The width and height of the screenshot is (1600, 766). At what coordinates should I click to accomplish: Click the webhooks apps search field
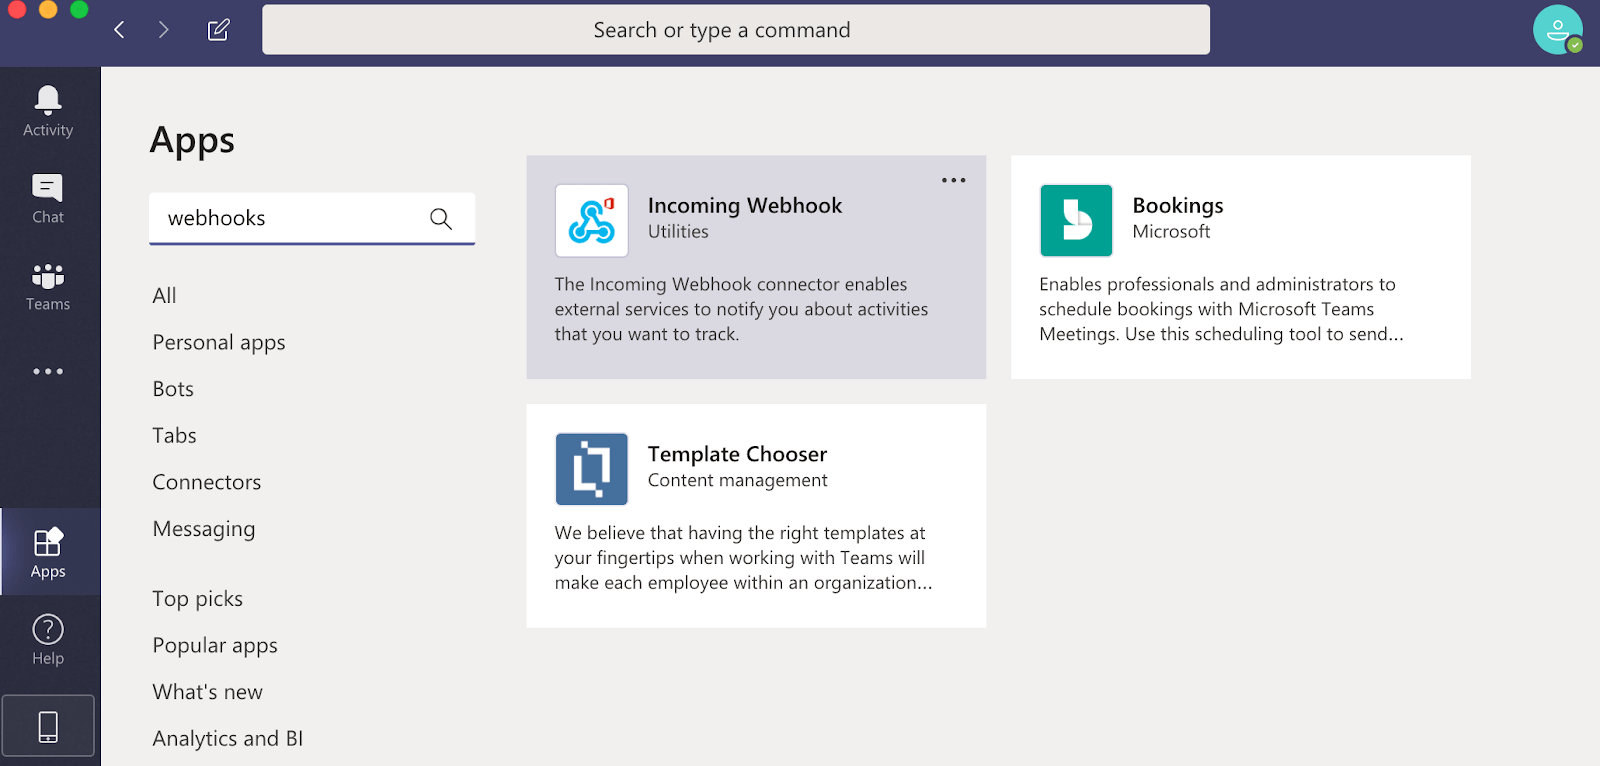(312, 218)
